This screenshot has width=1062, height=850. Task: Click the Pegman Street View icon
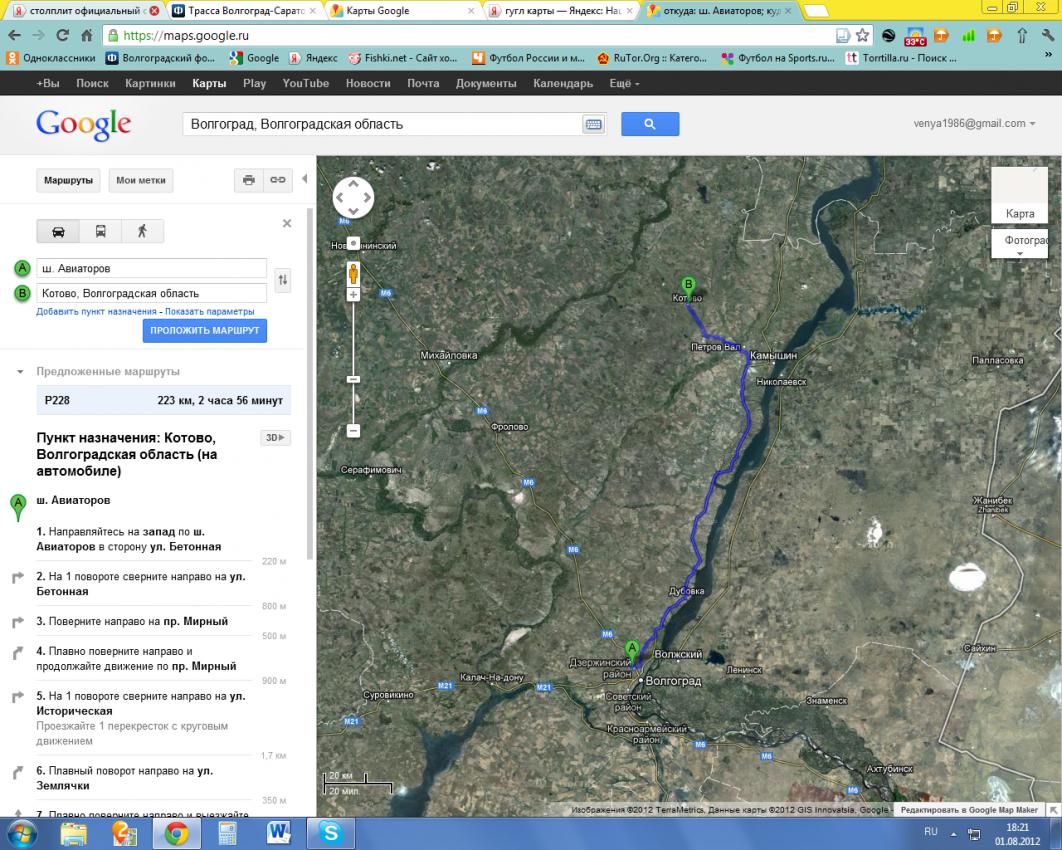pyautogui.click(x=353, y=272)
